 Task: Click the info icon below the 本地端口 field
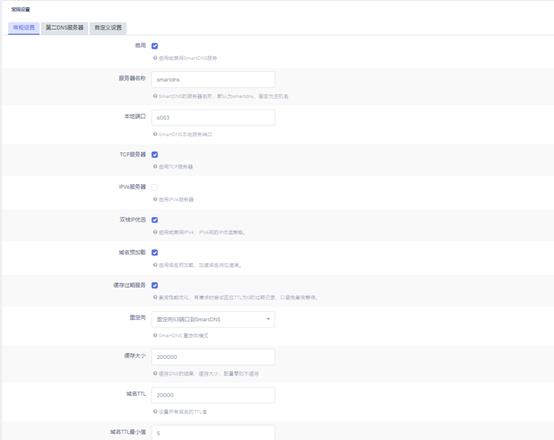(155, 134)
